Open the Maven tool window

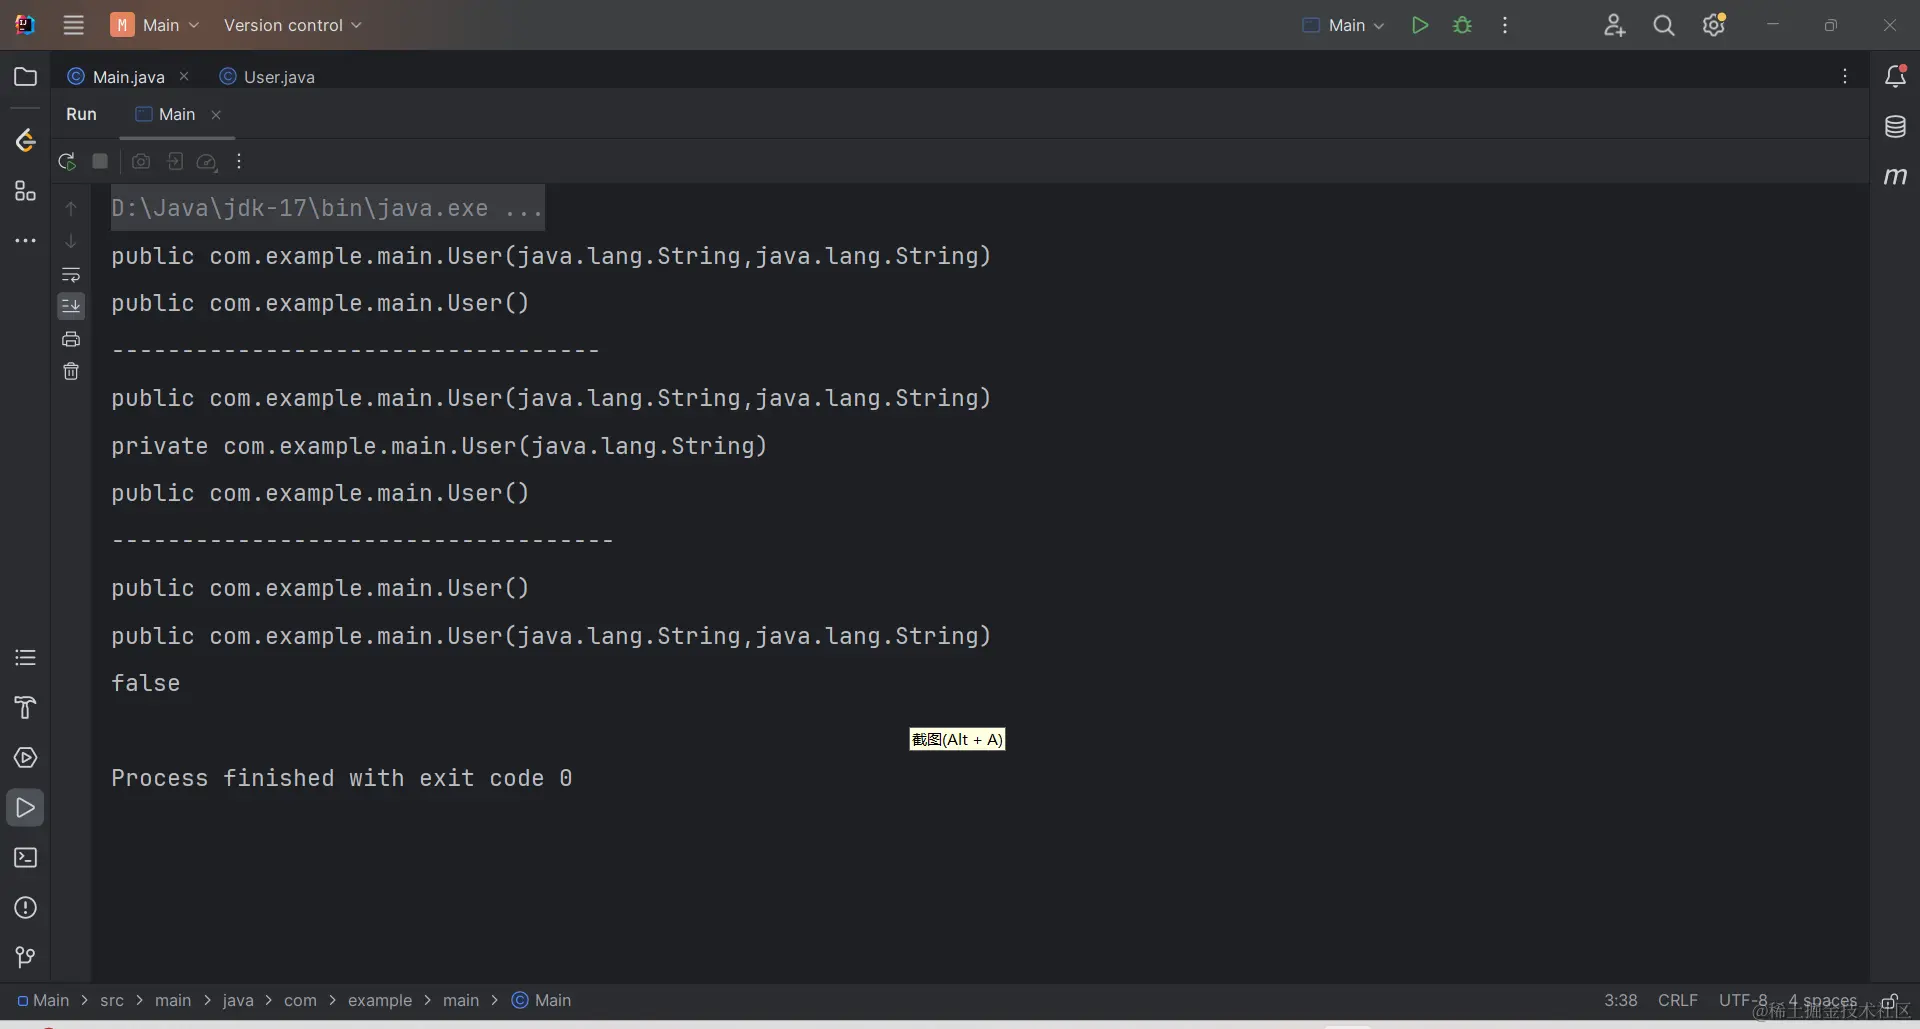coord(1895,176)
